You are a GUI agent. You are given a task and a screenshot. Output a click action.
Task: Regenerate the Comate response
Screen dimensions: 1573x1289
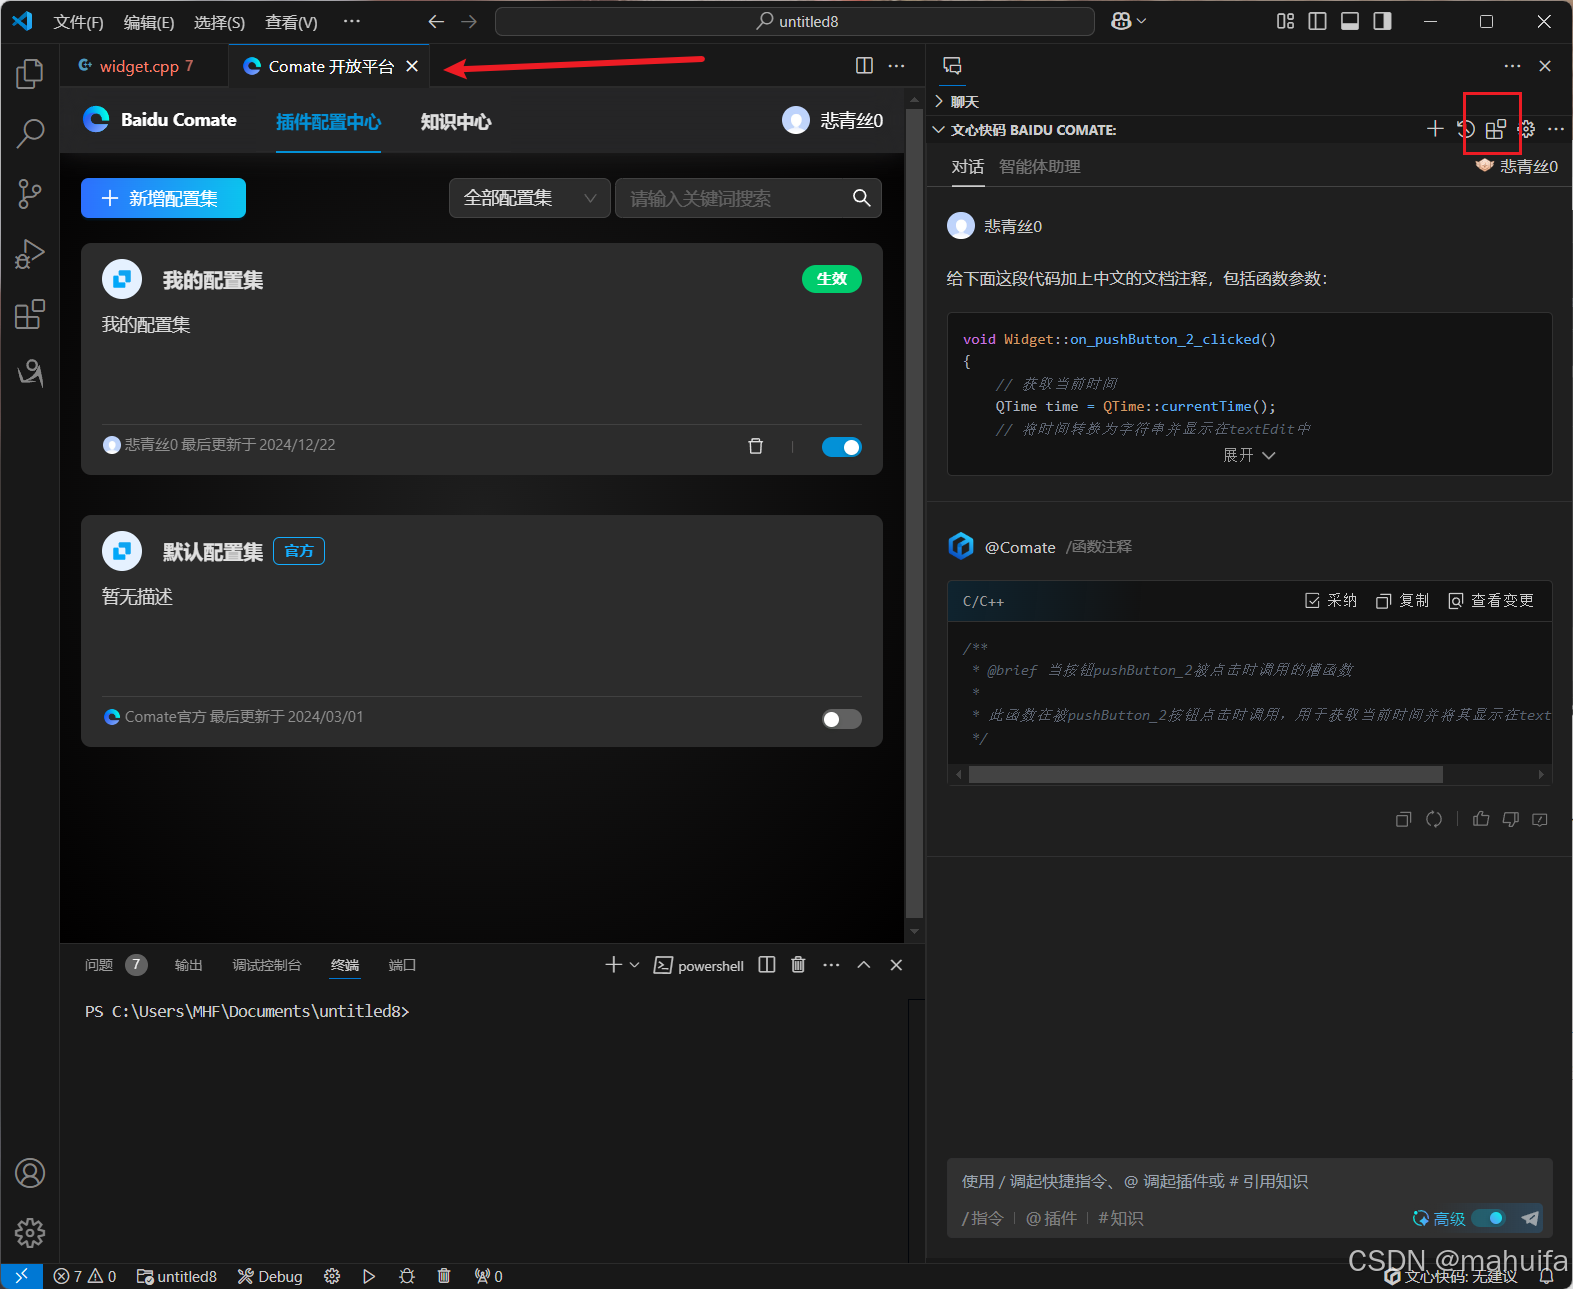[1434, 819]
